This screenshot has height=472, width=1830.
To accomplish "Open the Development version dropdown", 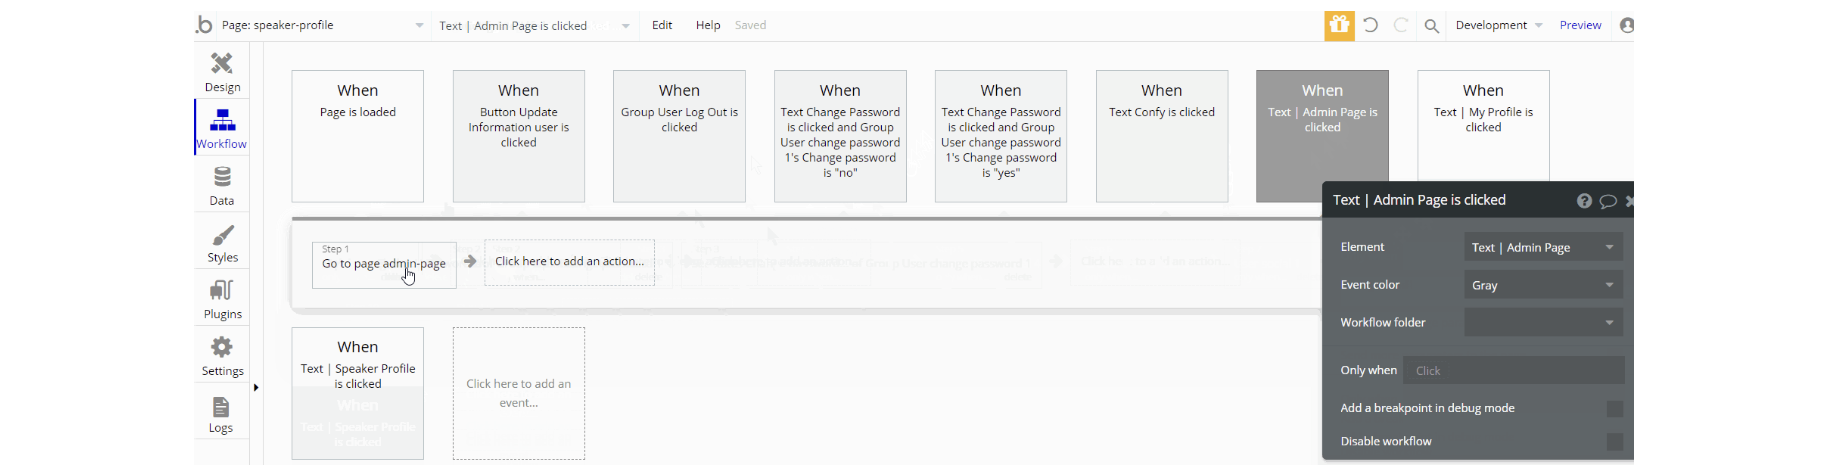I will pyautogui.click(x=1498, y=25).
